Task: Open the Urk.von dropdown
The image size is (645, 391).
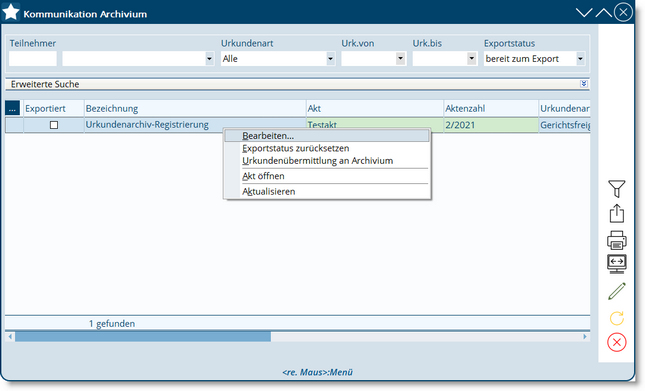Action: tap(400, 59)
